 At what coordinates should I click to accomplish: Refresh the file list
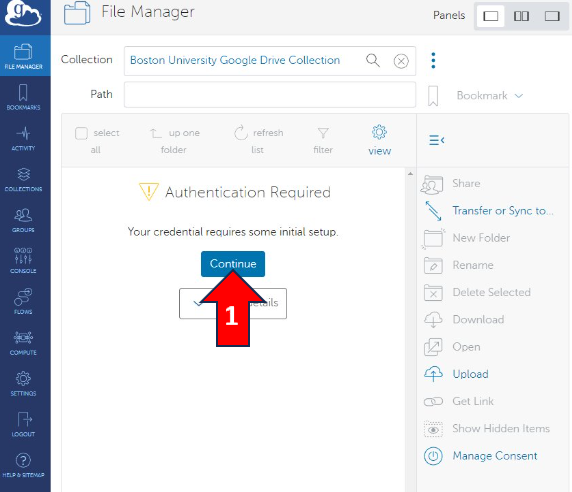tap(258, 141)
